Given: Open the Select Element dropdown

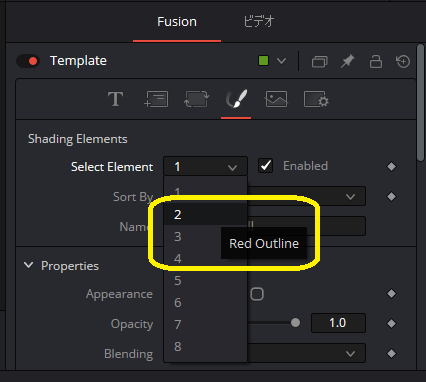Looking at the screenshot, I should point(205,166).
